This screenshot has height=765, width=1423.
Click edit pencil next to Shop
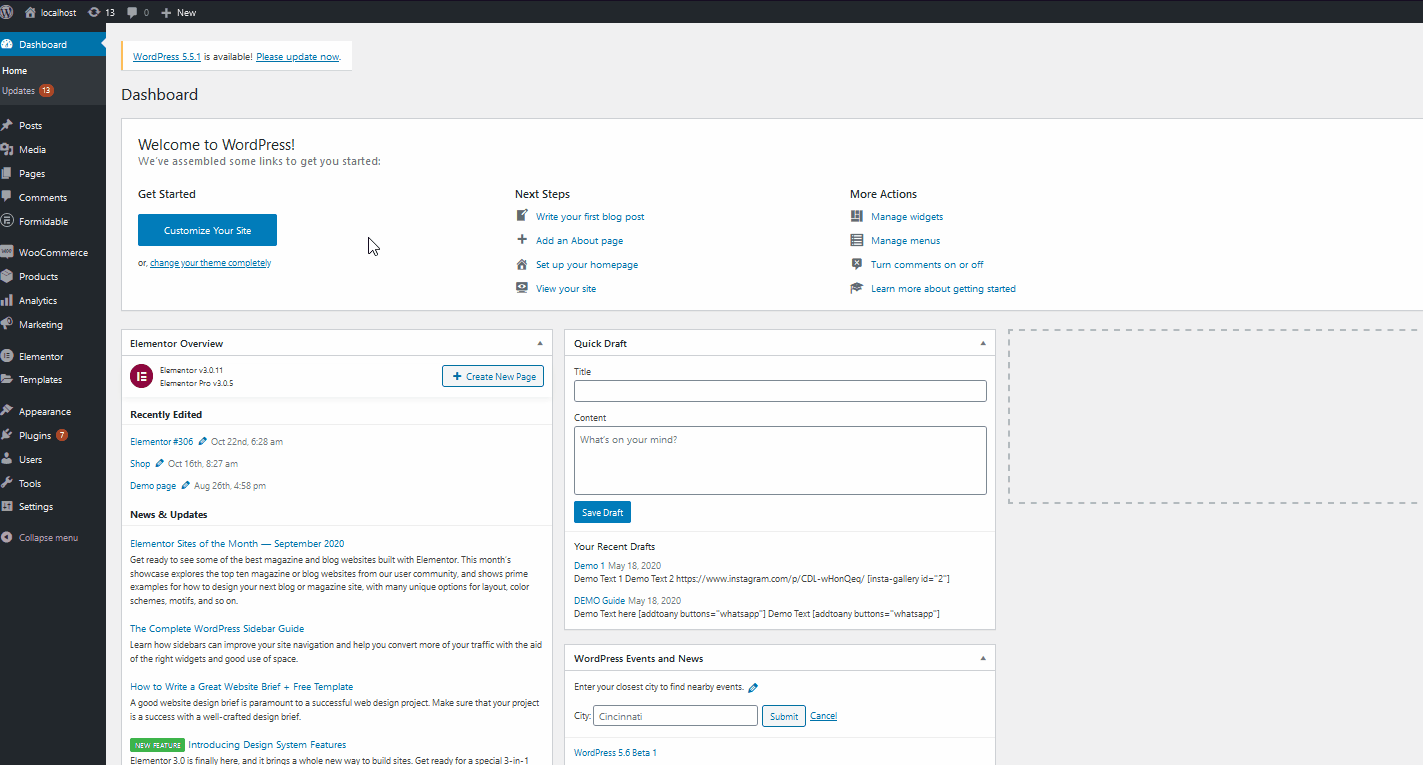tap(160, 463)
